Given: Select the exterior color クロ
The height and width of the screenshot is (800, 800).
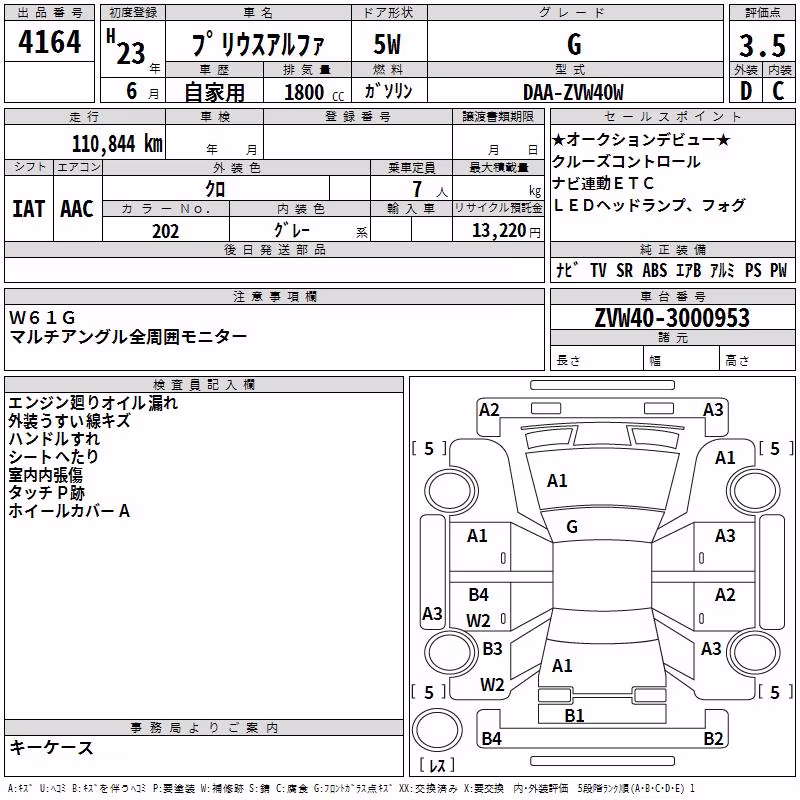Looking at the screenshot, I should [215, 189].
